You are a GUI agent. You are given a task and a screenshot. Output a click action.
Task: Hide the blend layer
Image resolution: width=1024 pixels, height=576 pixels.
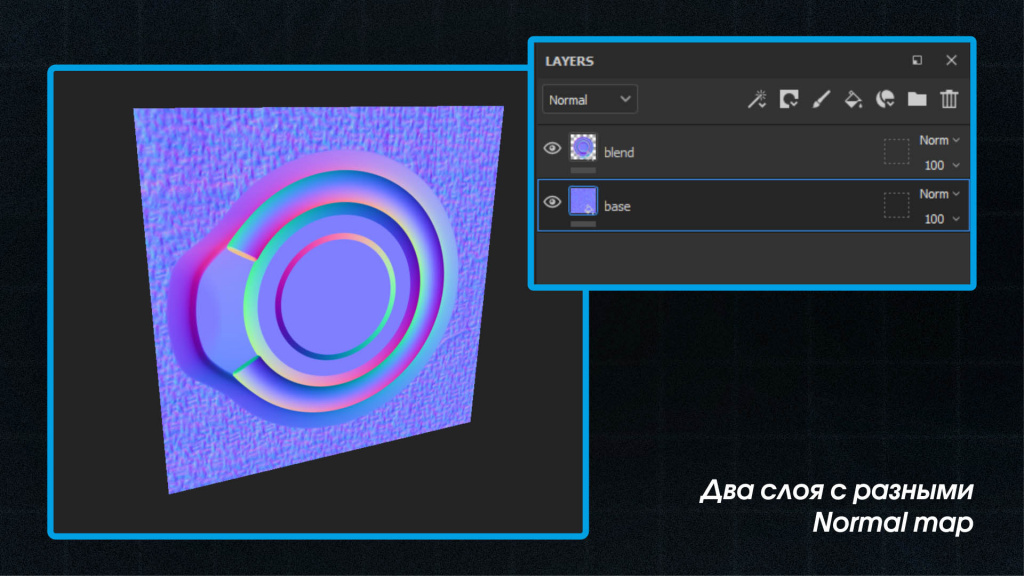552,148
